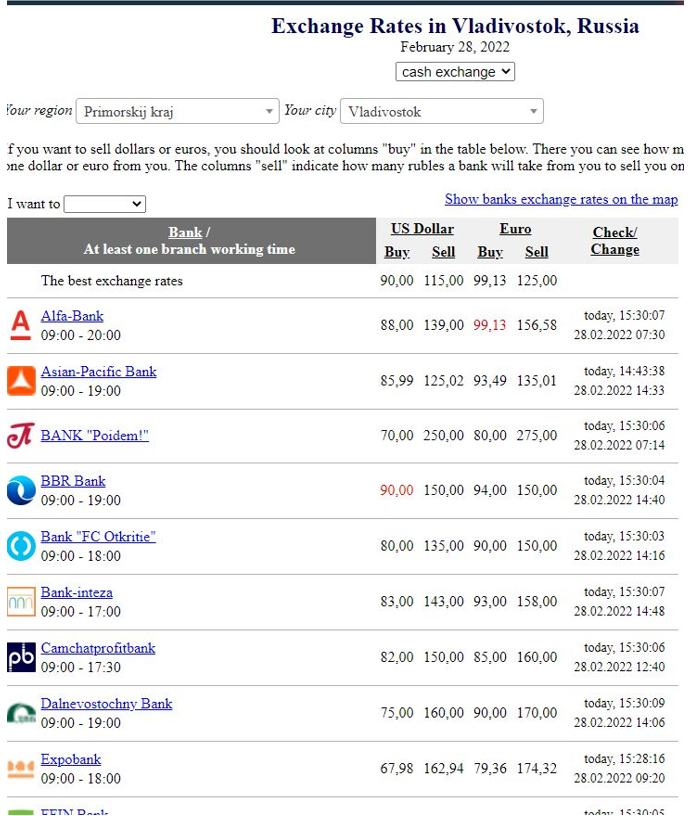Sort by Euro Buy
Image resolution: width=693 pixels, height=816 pixels.
490,252
